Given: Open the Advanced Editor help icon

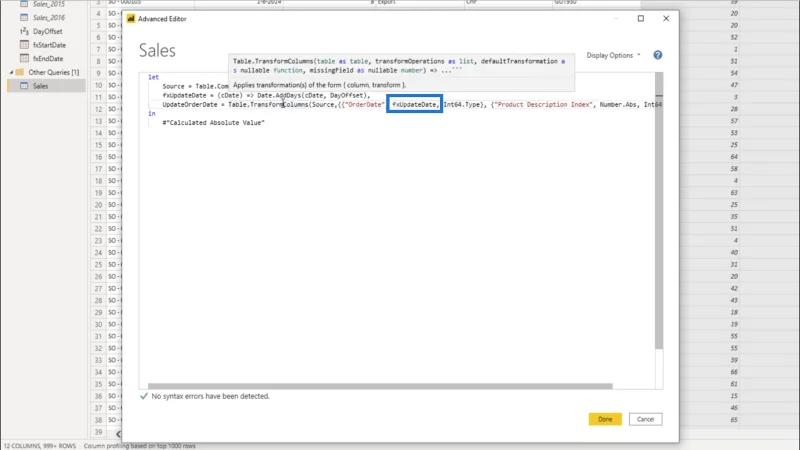Looking at the screenshot, I should pyautogui.click(x=658, y=55).
